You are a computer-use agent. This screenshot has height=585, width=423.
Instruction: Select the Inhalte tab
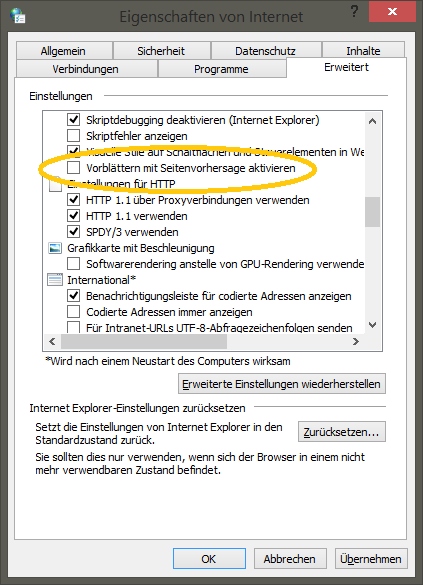[363, 51]
